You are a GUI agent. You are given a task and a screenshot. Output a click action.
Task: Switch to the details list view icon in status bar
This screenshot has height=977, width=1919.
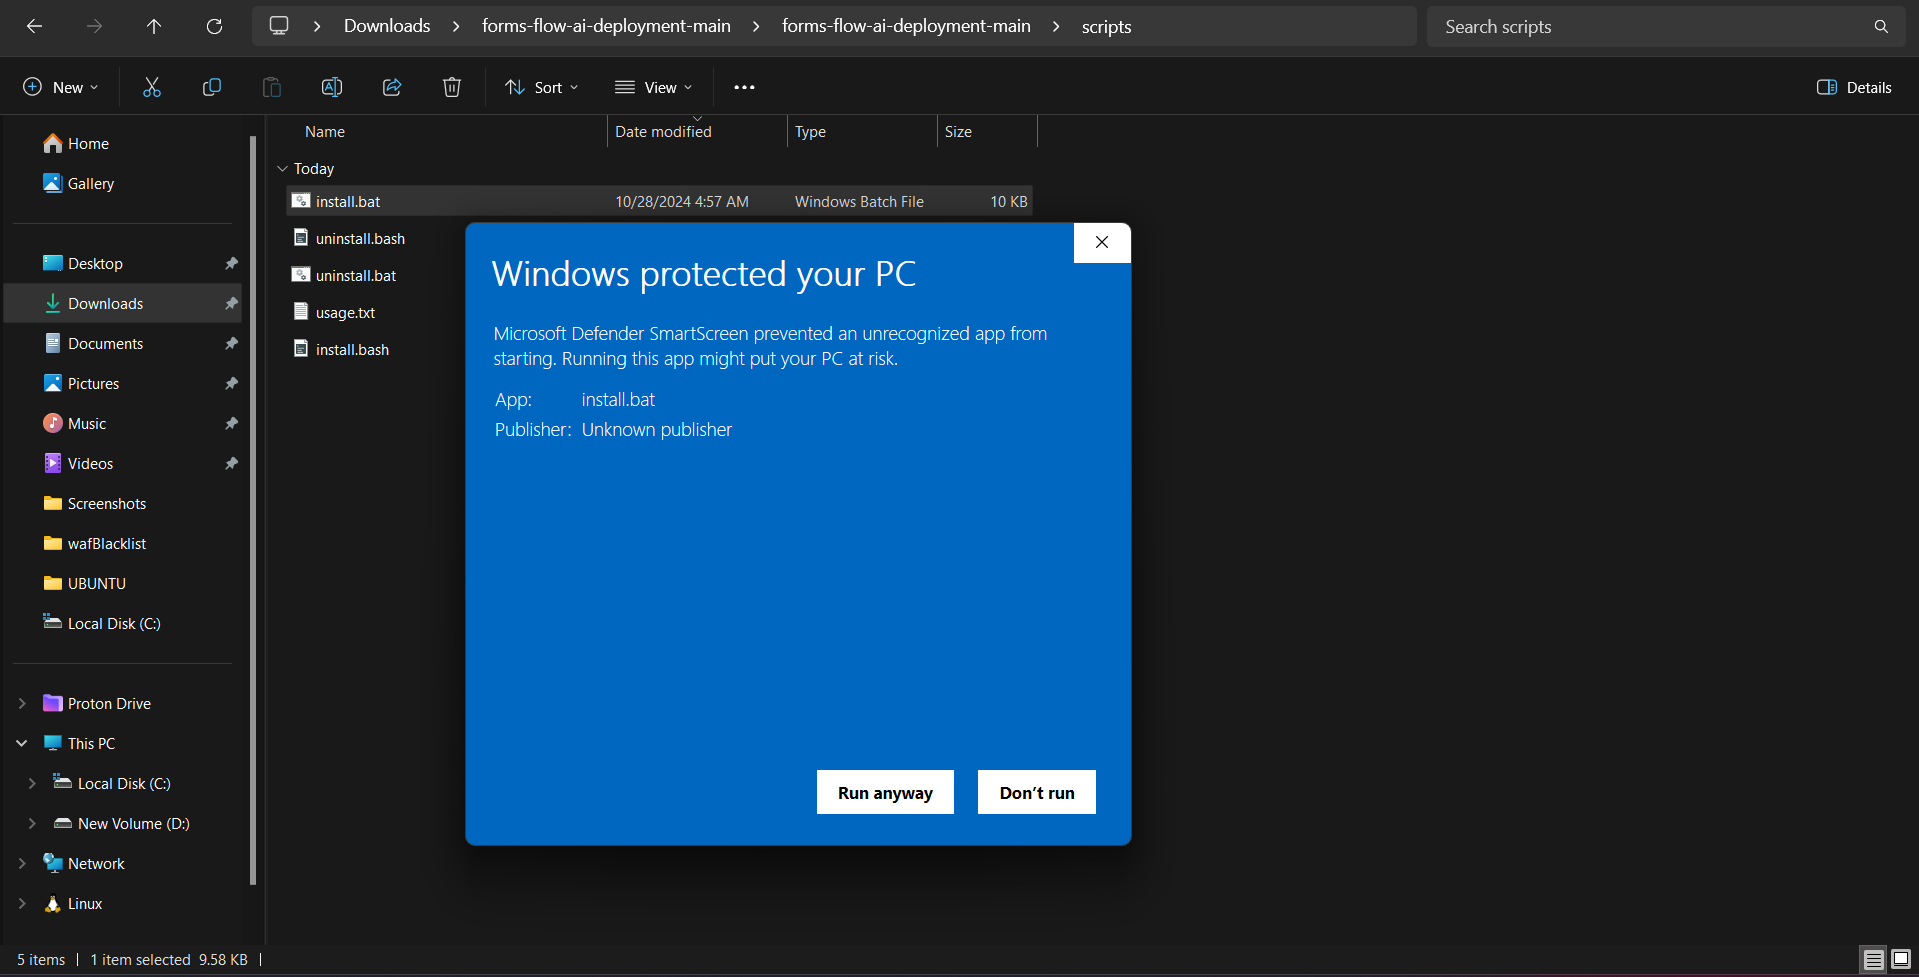1873,959
